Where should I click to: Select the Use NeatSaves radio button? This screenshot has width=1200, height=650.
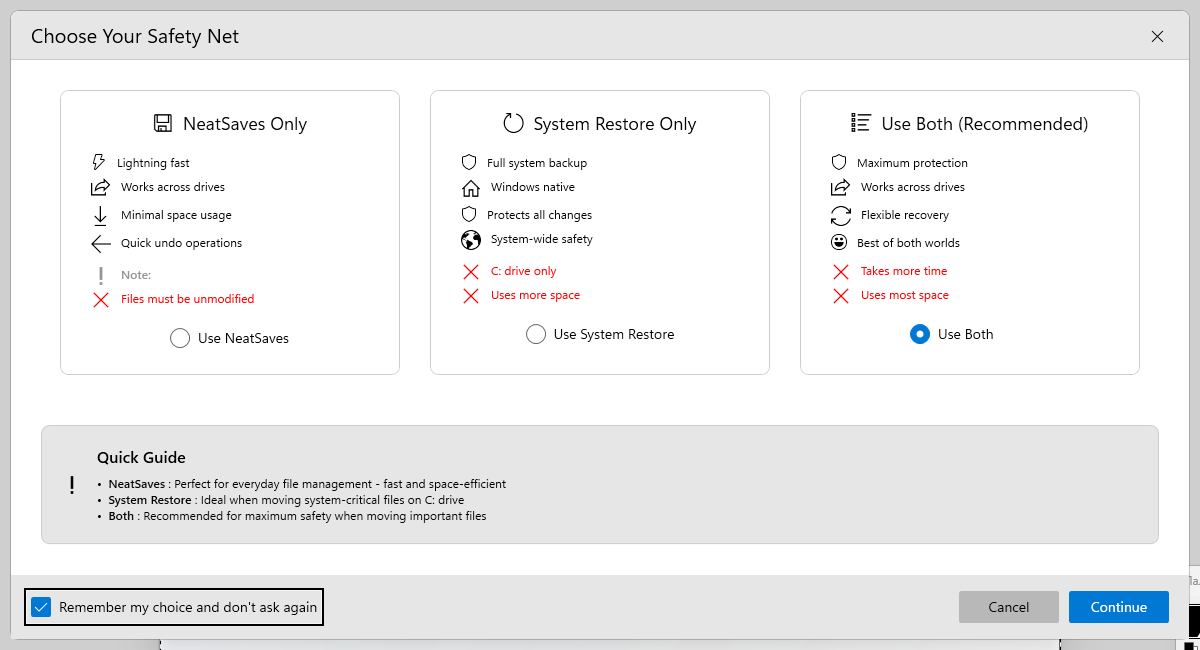click(180, 338)
